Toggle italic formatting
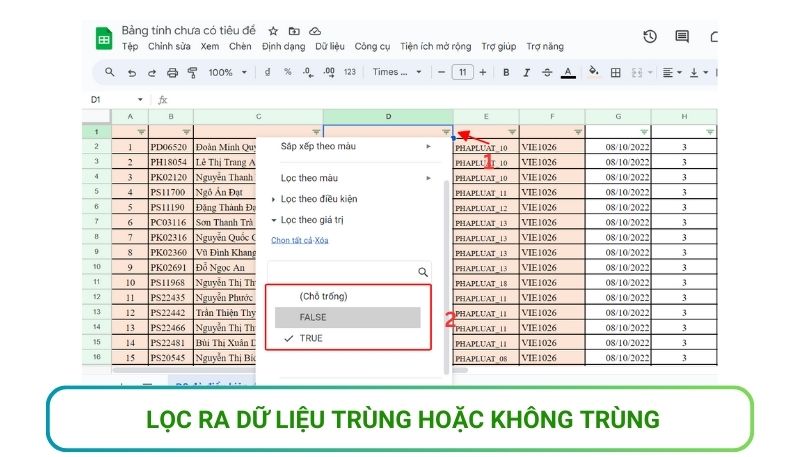The width and height of the screenshot is (800, 457). pyautogui.click(x=527, y=72)
